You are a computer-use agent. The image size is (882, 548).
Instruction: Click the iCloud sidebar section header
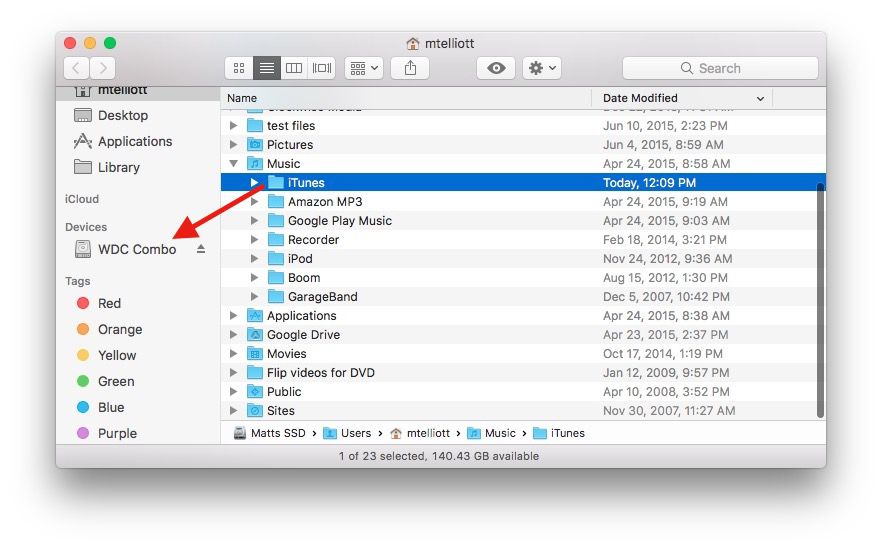(82, 199)
